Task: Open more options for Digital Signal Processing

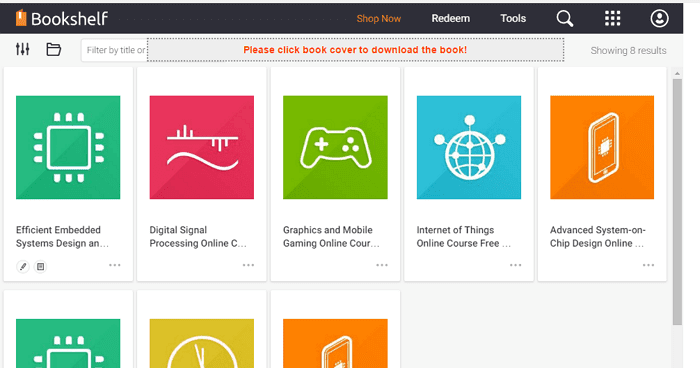Action: (248, 265)
